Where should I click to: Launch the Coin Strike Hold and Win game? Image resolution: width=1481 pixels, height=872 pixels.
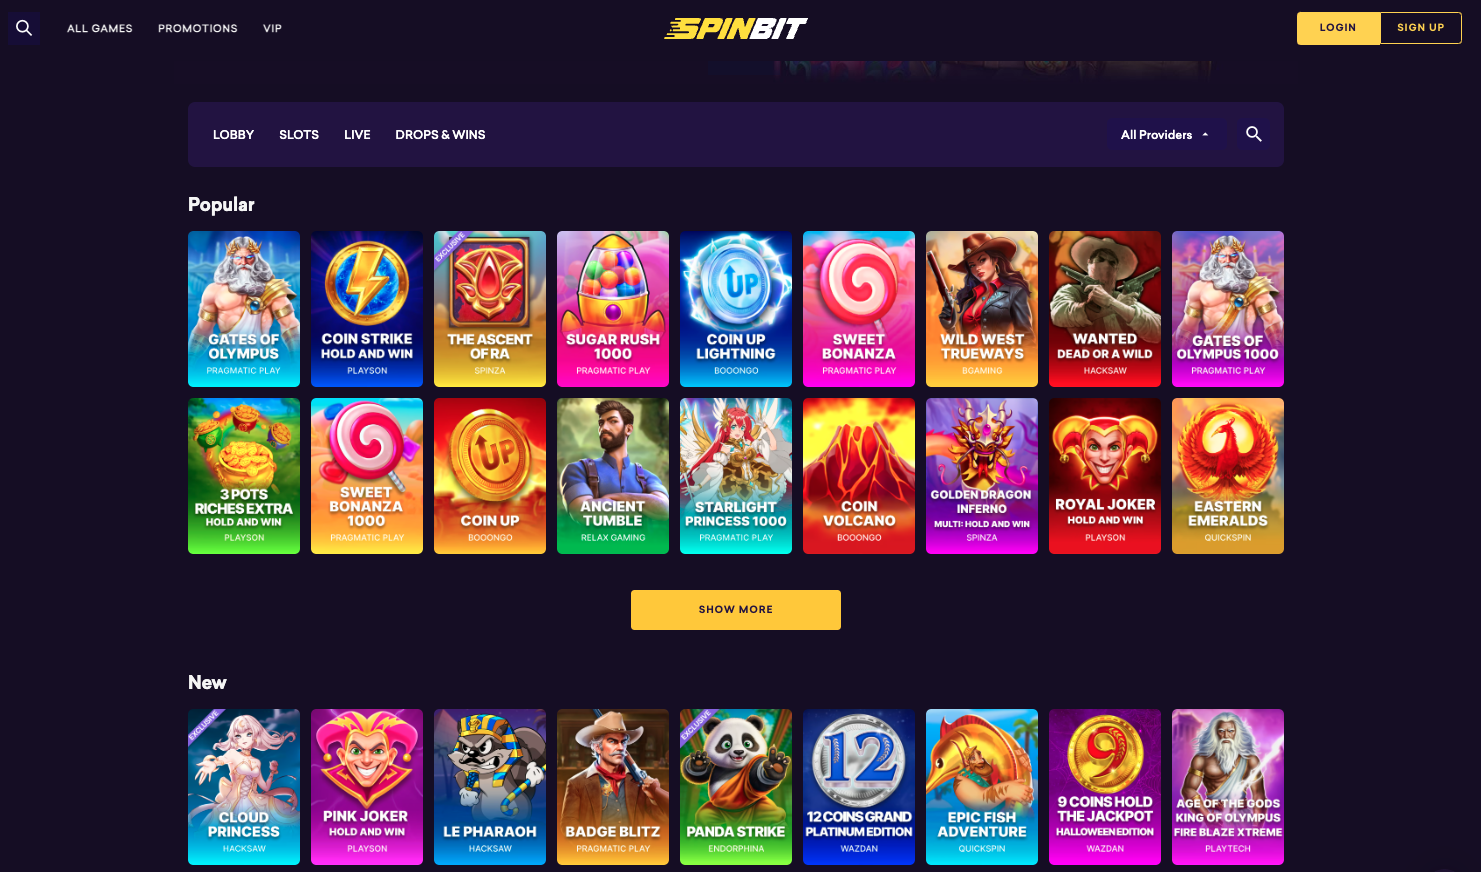pos(367,309)
